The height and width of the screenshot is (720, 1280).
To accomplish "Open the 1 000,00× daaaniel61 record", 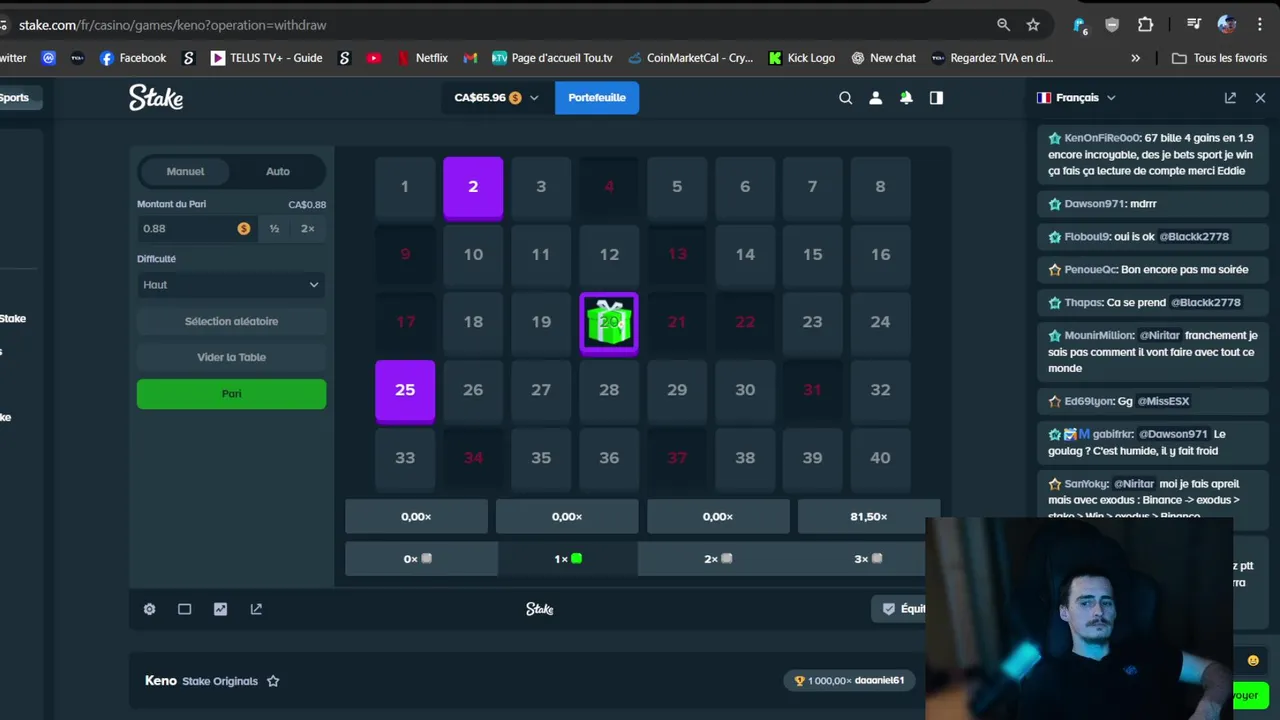I will [x=849, y=681].
